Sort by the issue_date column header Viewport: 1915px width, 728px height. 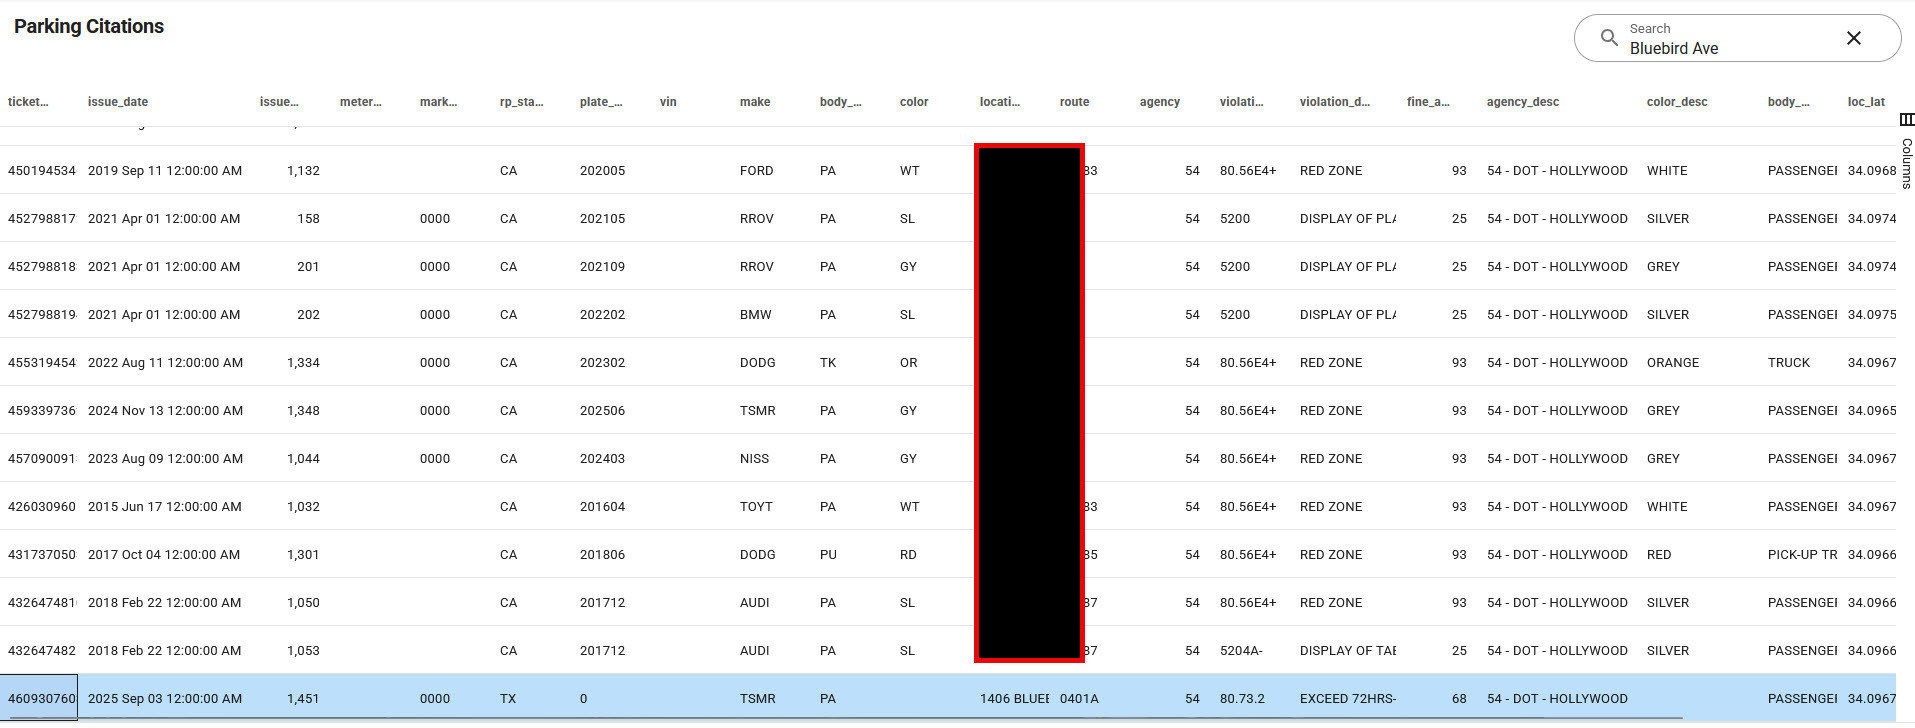[118, 102]
